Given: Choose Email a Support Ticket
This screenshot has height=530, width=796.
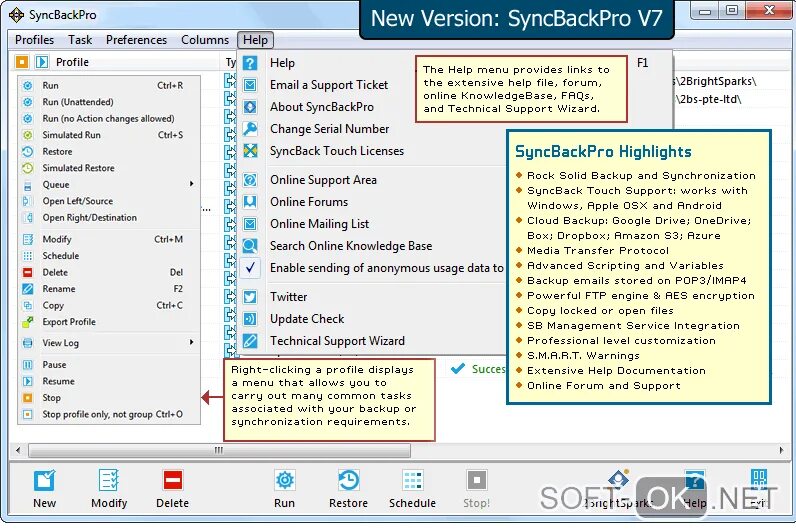Looking at the screenshot, I should pyautogui.click(x=329, y=85).
